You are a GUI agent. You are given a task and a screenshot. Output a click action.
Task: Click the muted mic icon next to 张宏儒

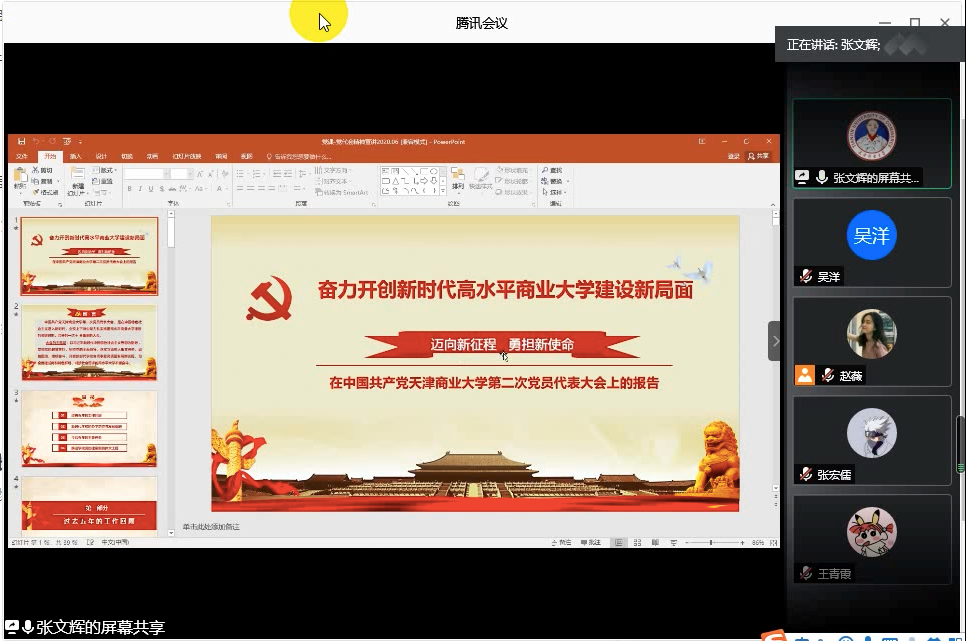point(805,474)
